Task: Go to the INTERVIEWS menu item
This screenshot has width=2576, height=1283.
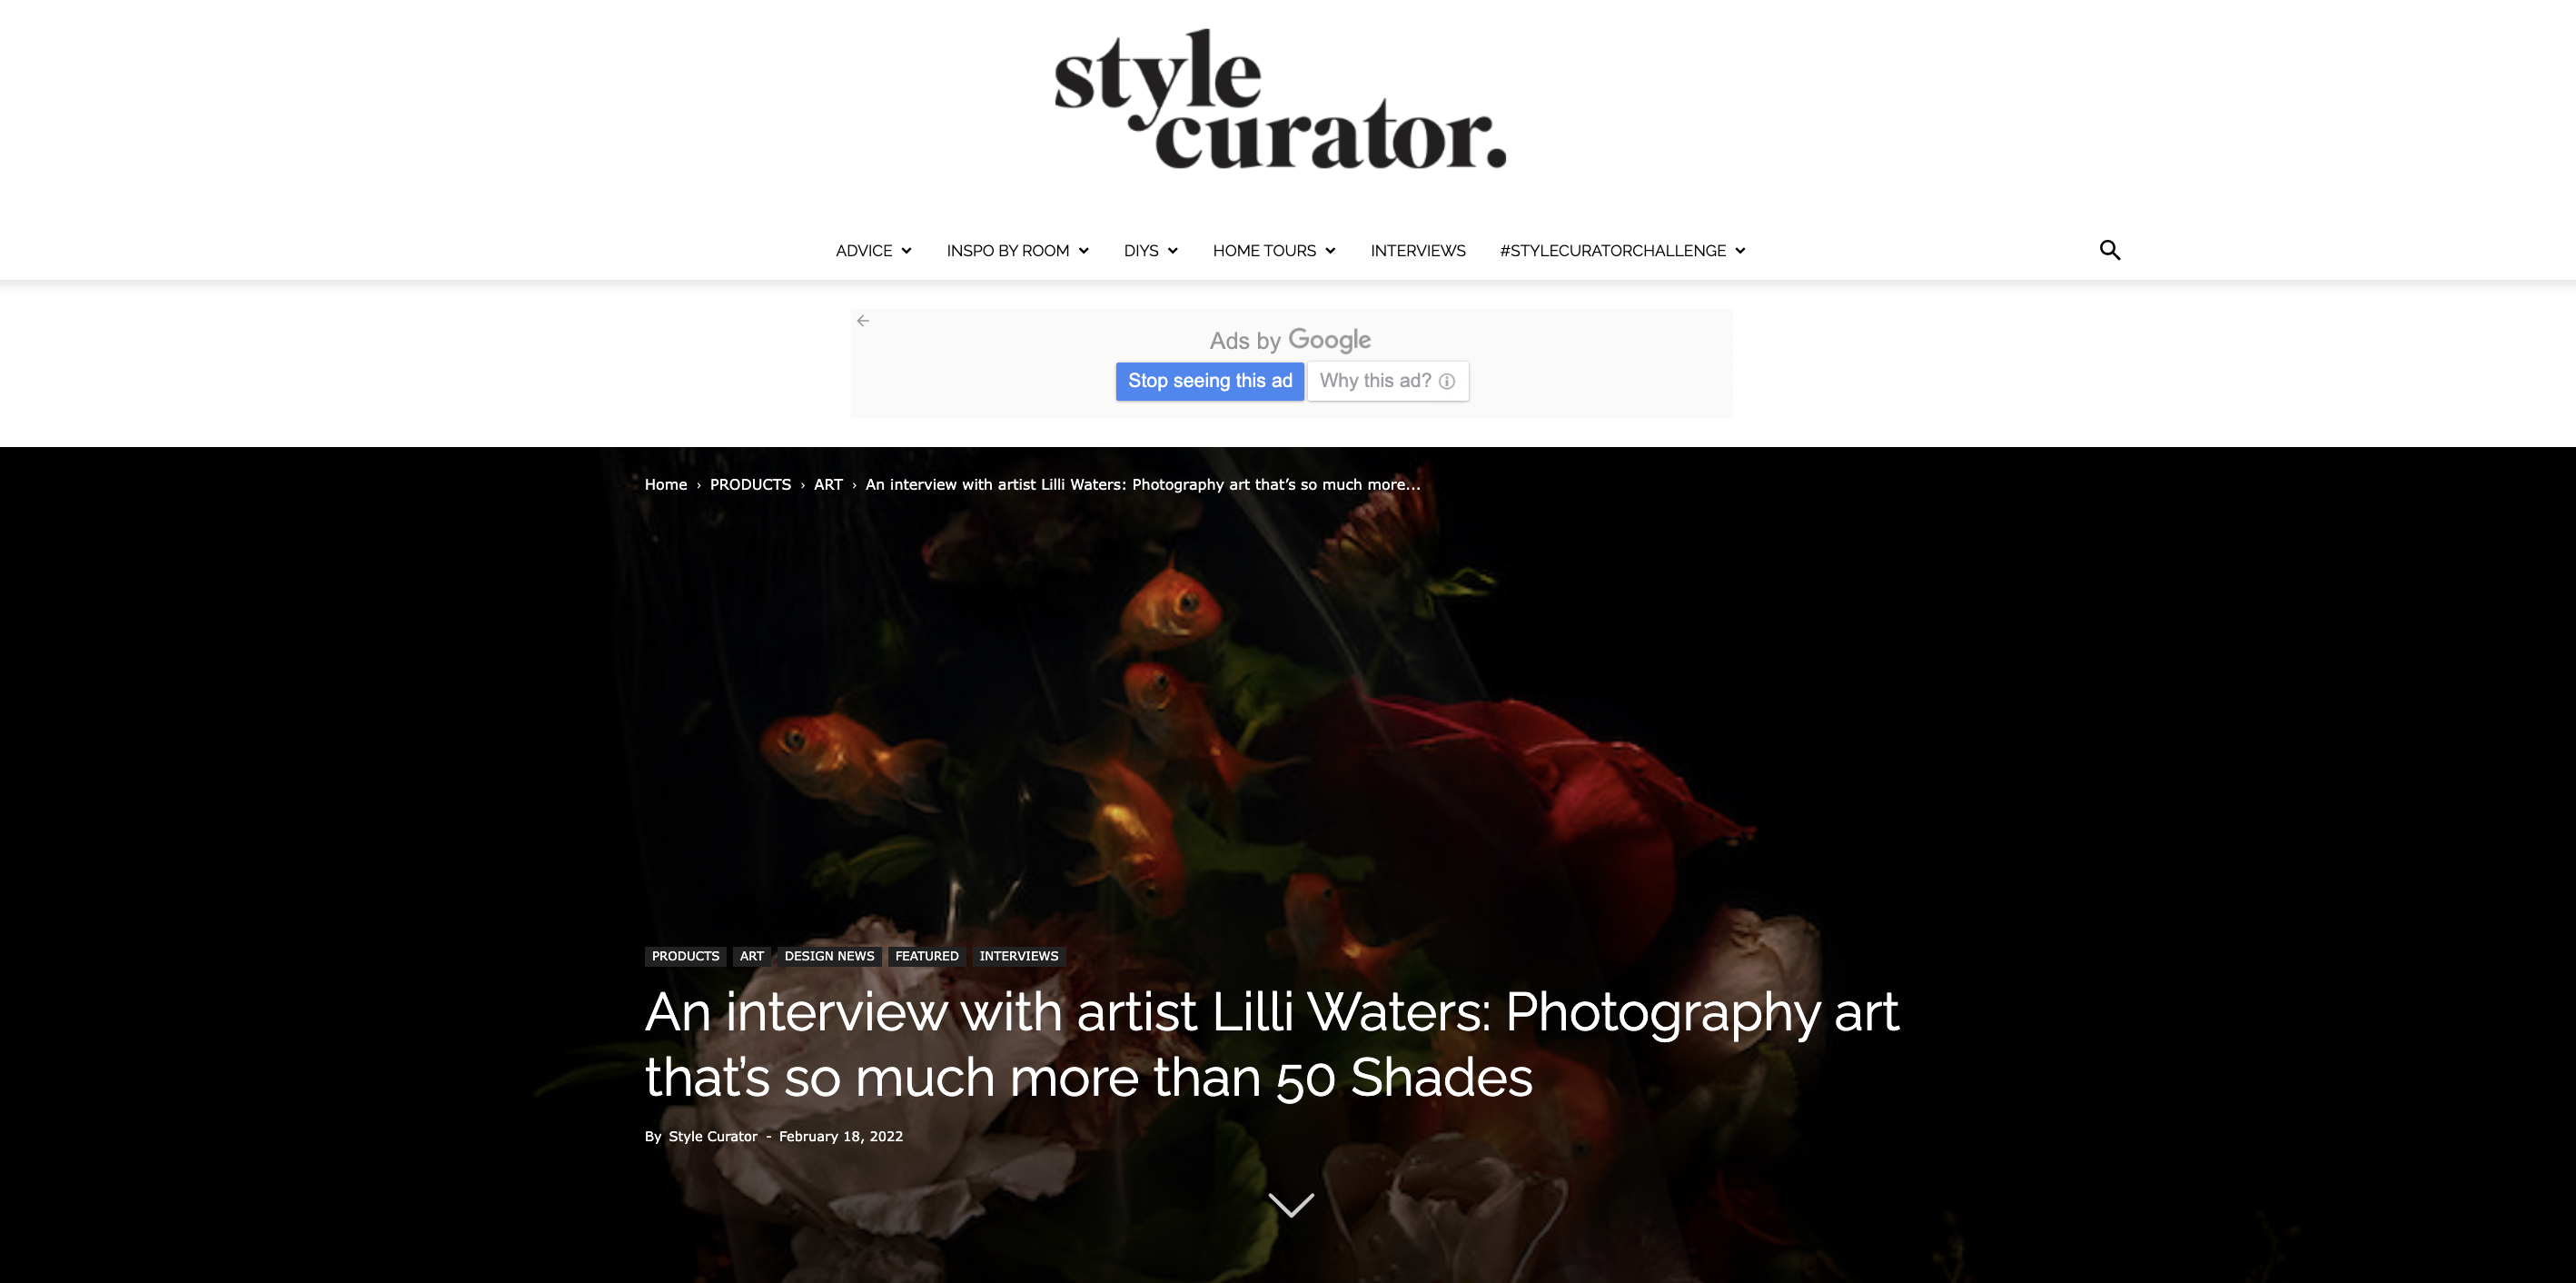Action: [1417, 251]
